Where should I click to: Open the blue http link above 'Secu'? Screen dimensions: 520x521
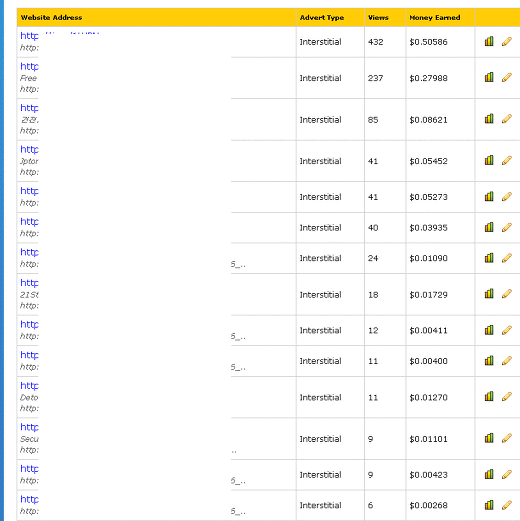[x=29, y=427]
